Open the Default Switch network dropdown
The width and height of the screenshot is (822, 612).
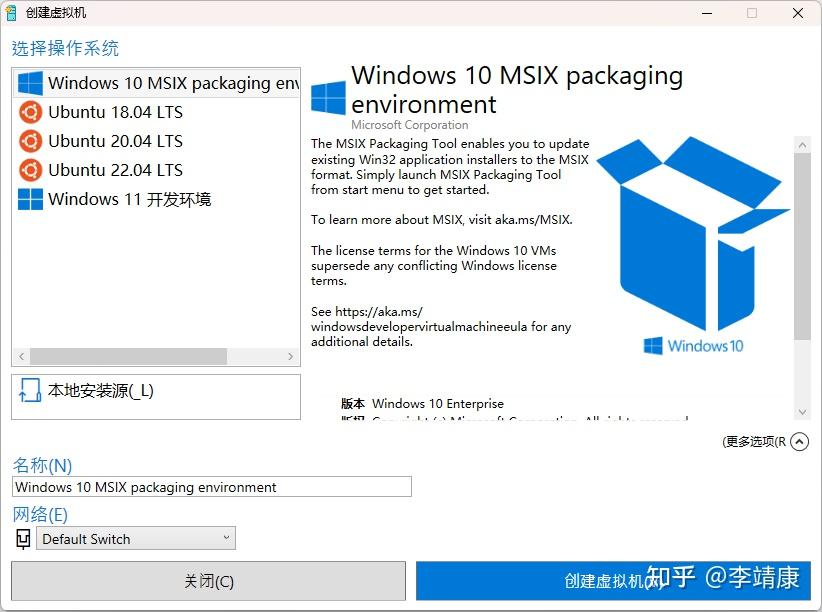coord(136,539)
